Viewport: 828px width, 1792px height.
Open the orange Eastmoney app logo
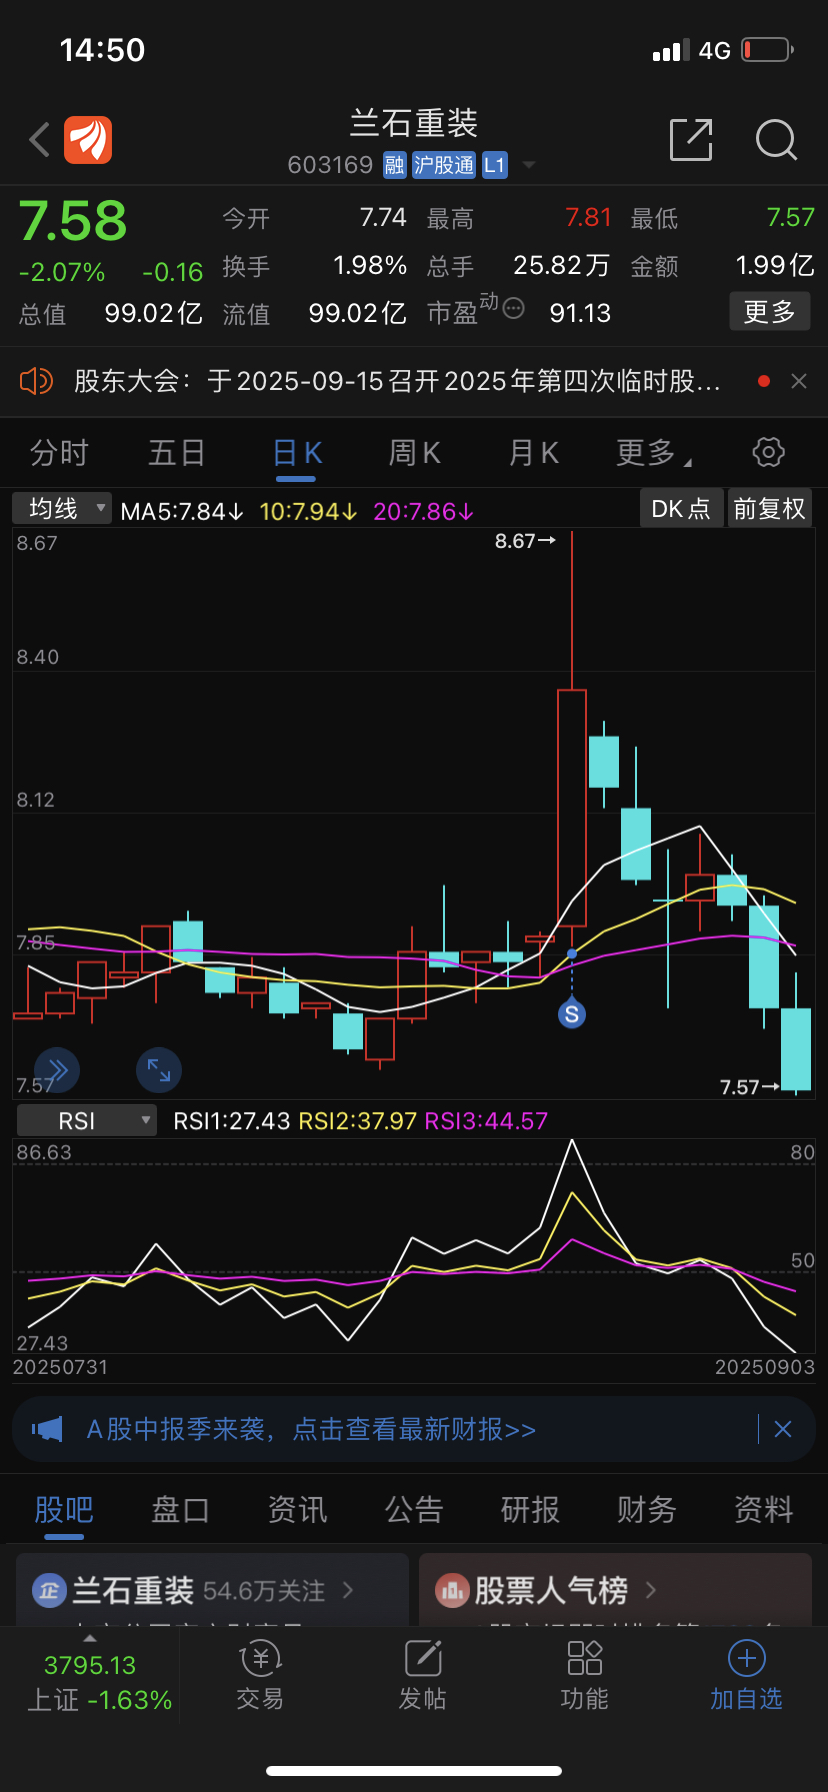point(88,139)
